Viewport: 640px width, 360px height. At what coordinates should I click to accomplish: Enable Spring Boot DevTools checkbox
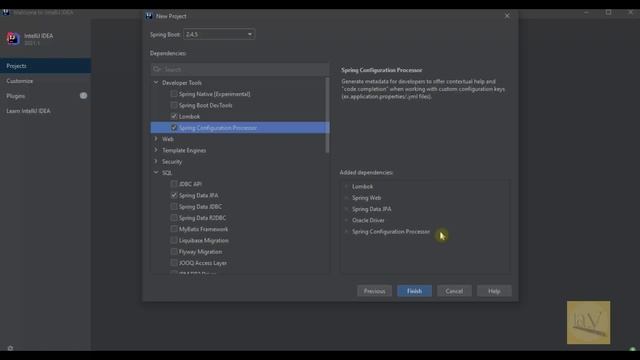[x=174, y=105]
